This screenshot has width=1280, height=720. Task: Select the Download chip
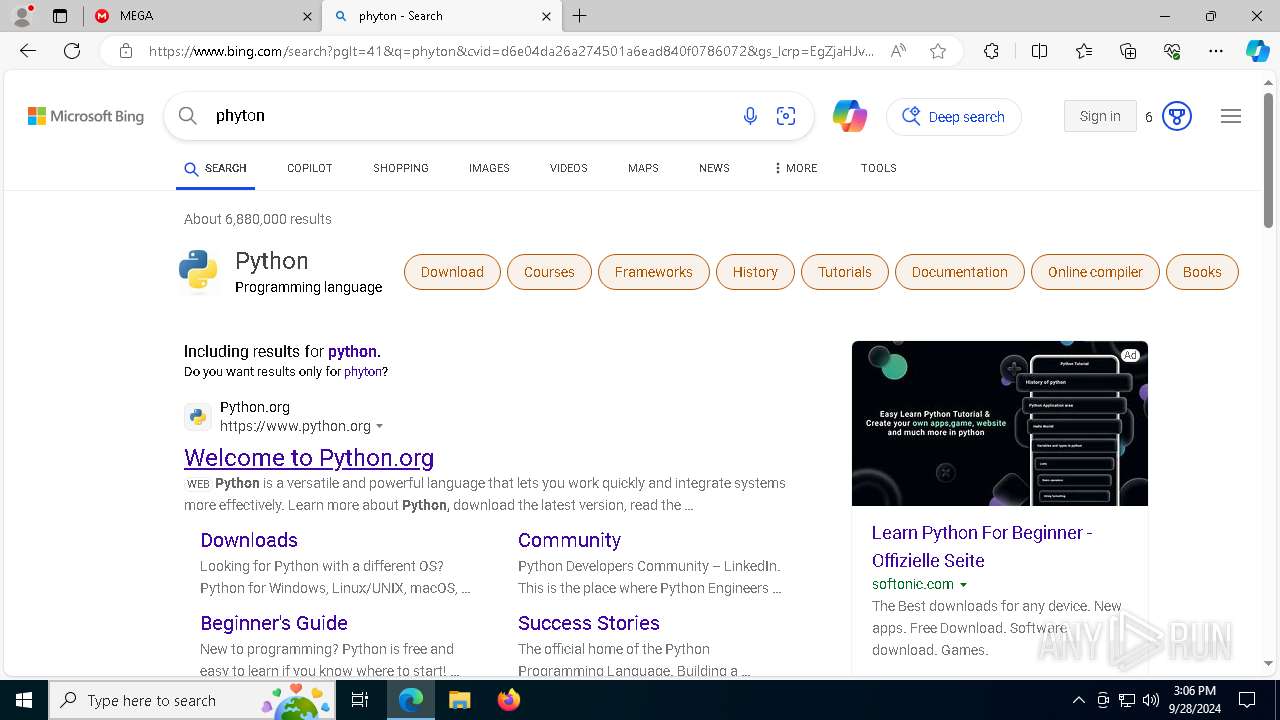pos(452,272)
